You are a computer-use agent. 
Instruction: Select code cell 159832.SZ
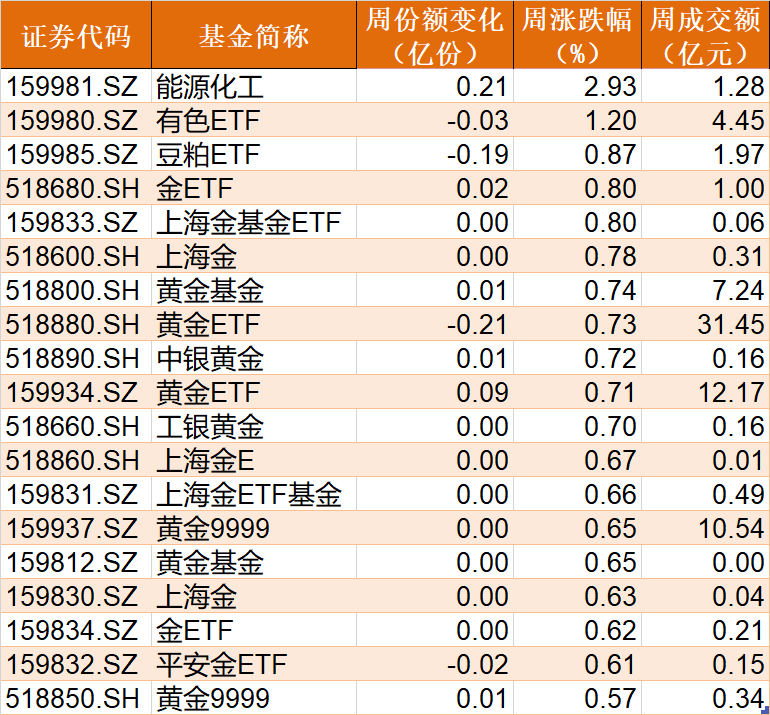tap(76, 664)
